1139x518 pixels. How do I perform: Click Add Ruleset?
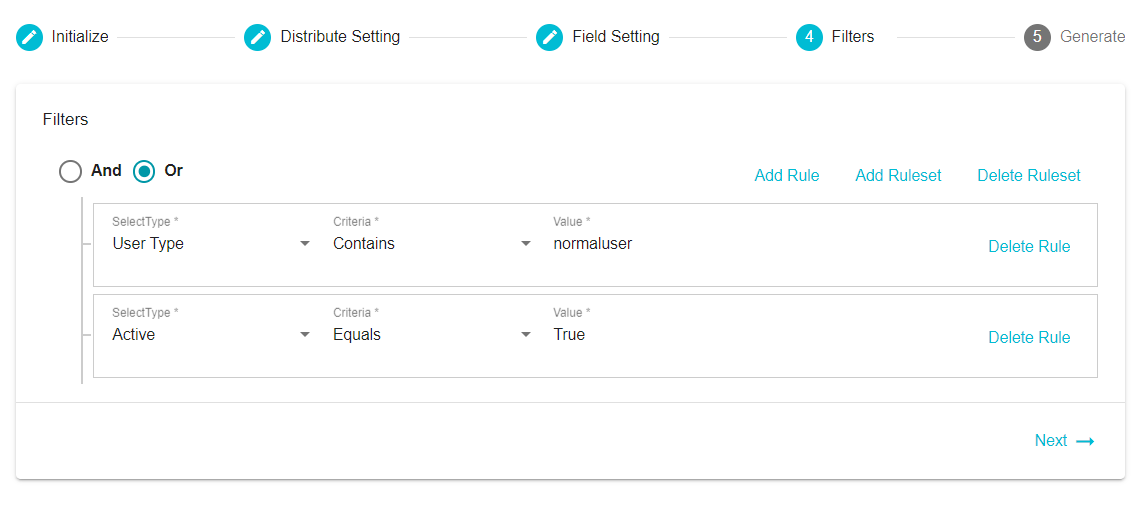click(x=899, y=175)
